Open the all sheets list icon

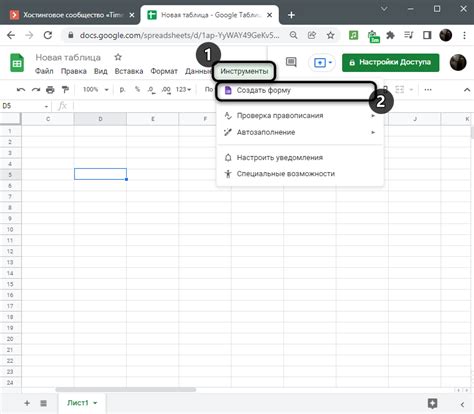(x=43, y=403)
